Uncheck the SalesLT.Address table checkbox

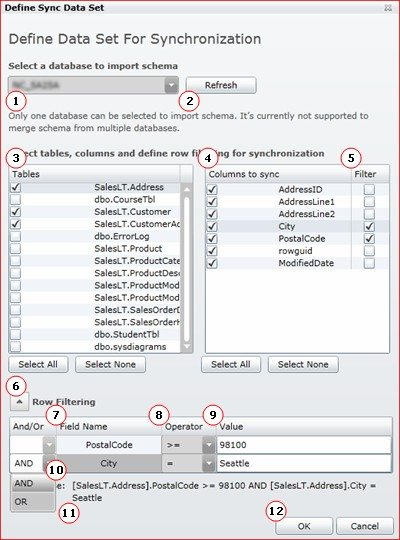(x=16, y=187)
